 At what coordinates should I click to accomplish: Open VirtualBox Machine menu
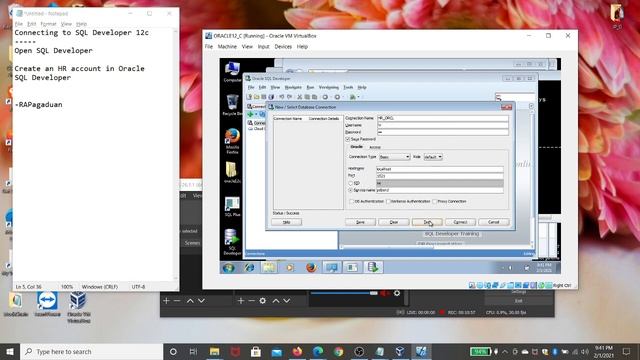[227, 47]
